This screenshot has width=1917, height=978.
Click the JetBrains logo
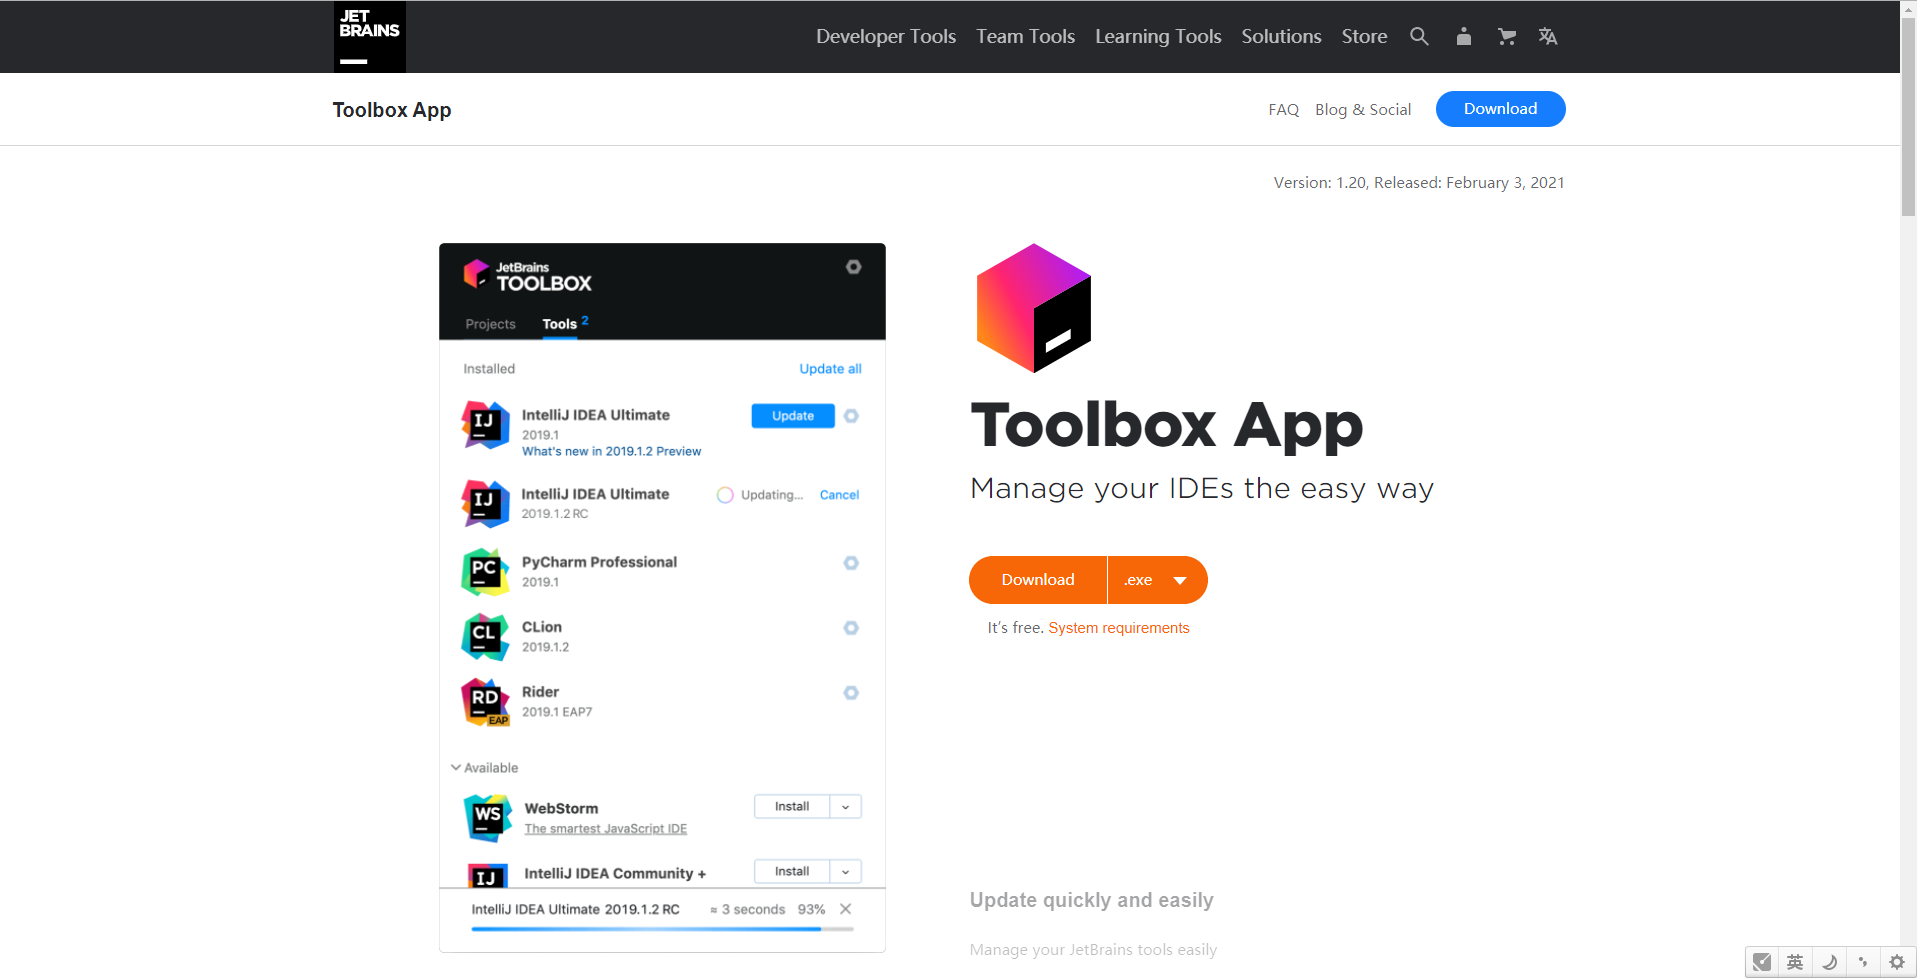370,37
